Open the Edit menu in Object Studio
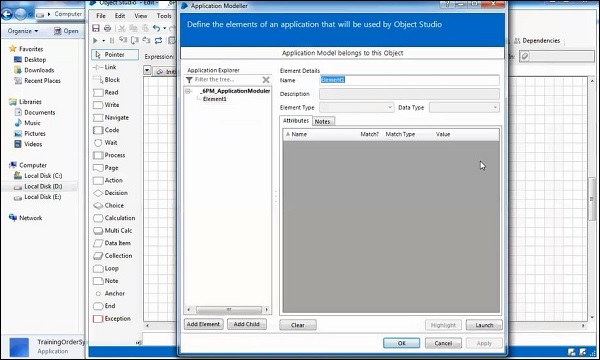600x360 pixels. 120,16
